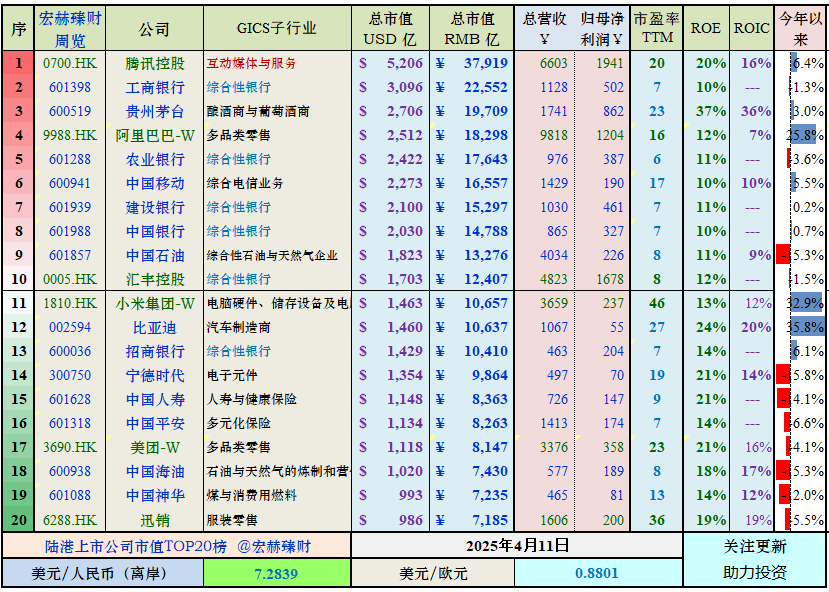Click the 多元化保险 industry cell
The width and height of the screenshot is (829, 592).
coord(277,423)
